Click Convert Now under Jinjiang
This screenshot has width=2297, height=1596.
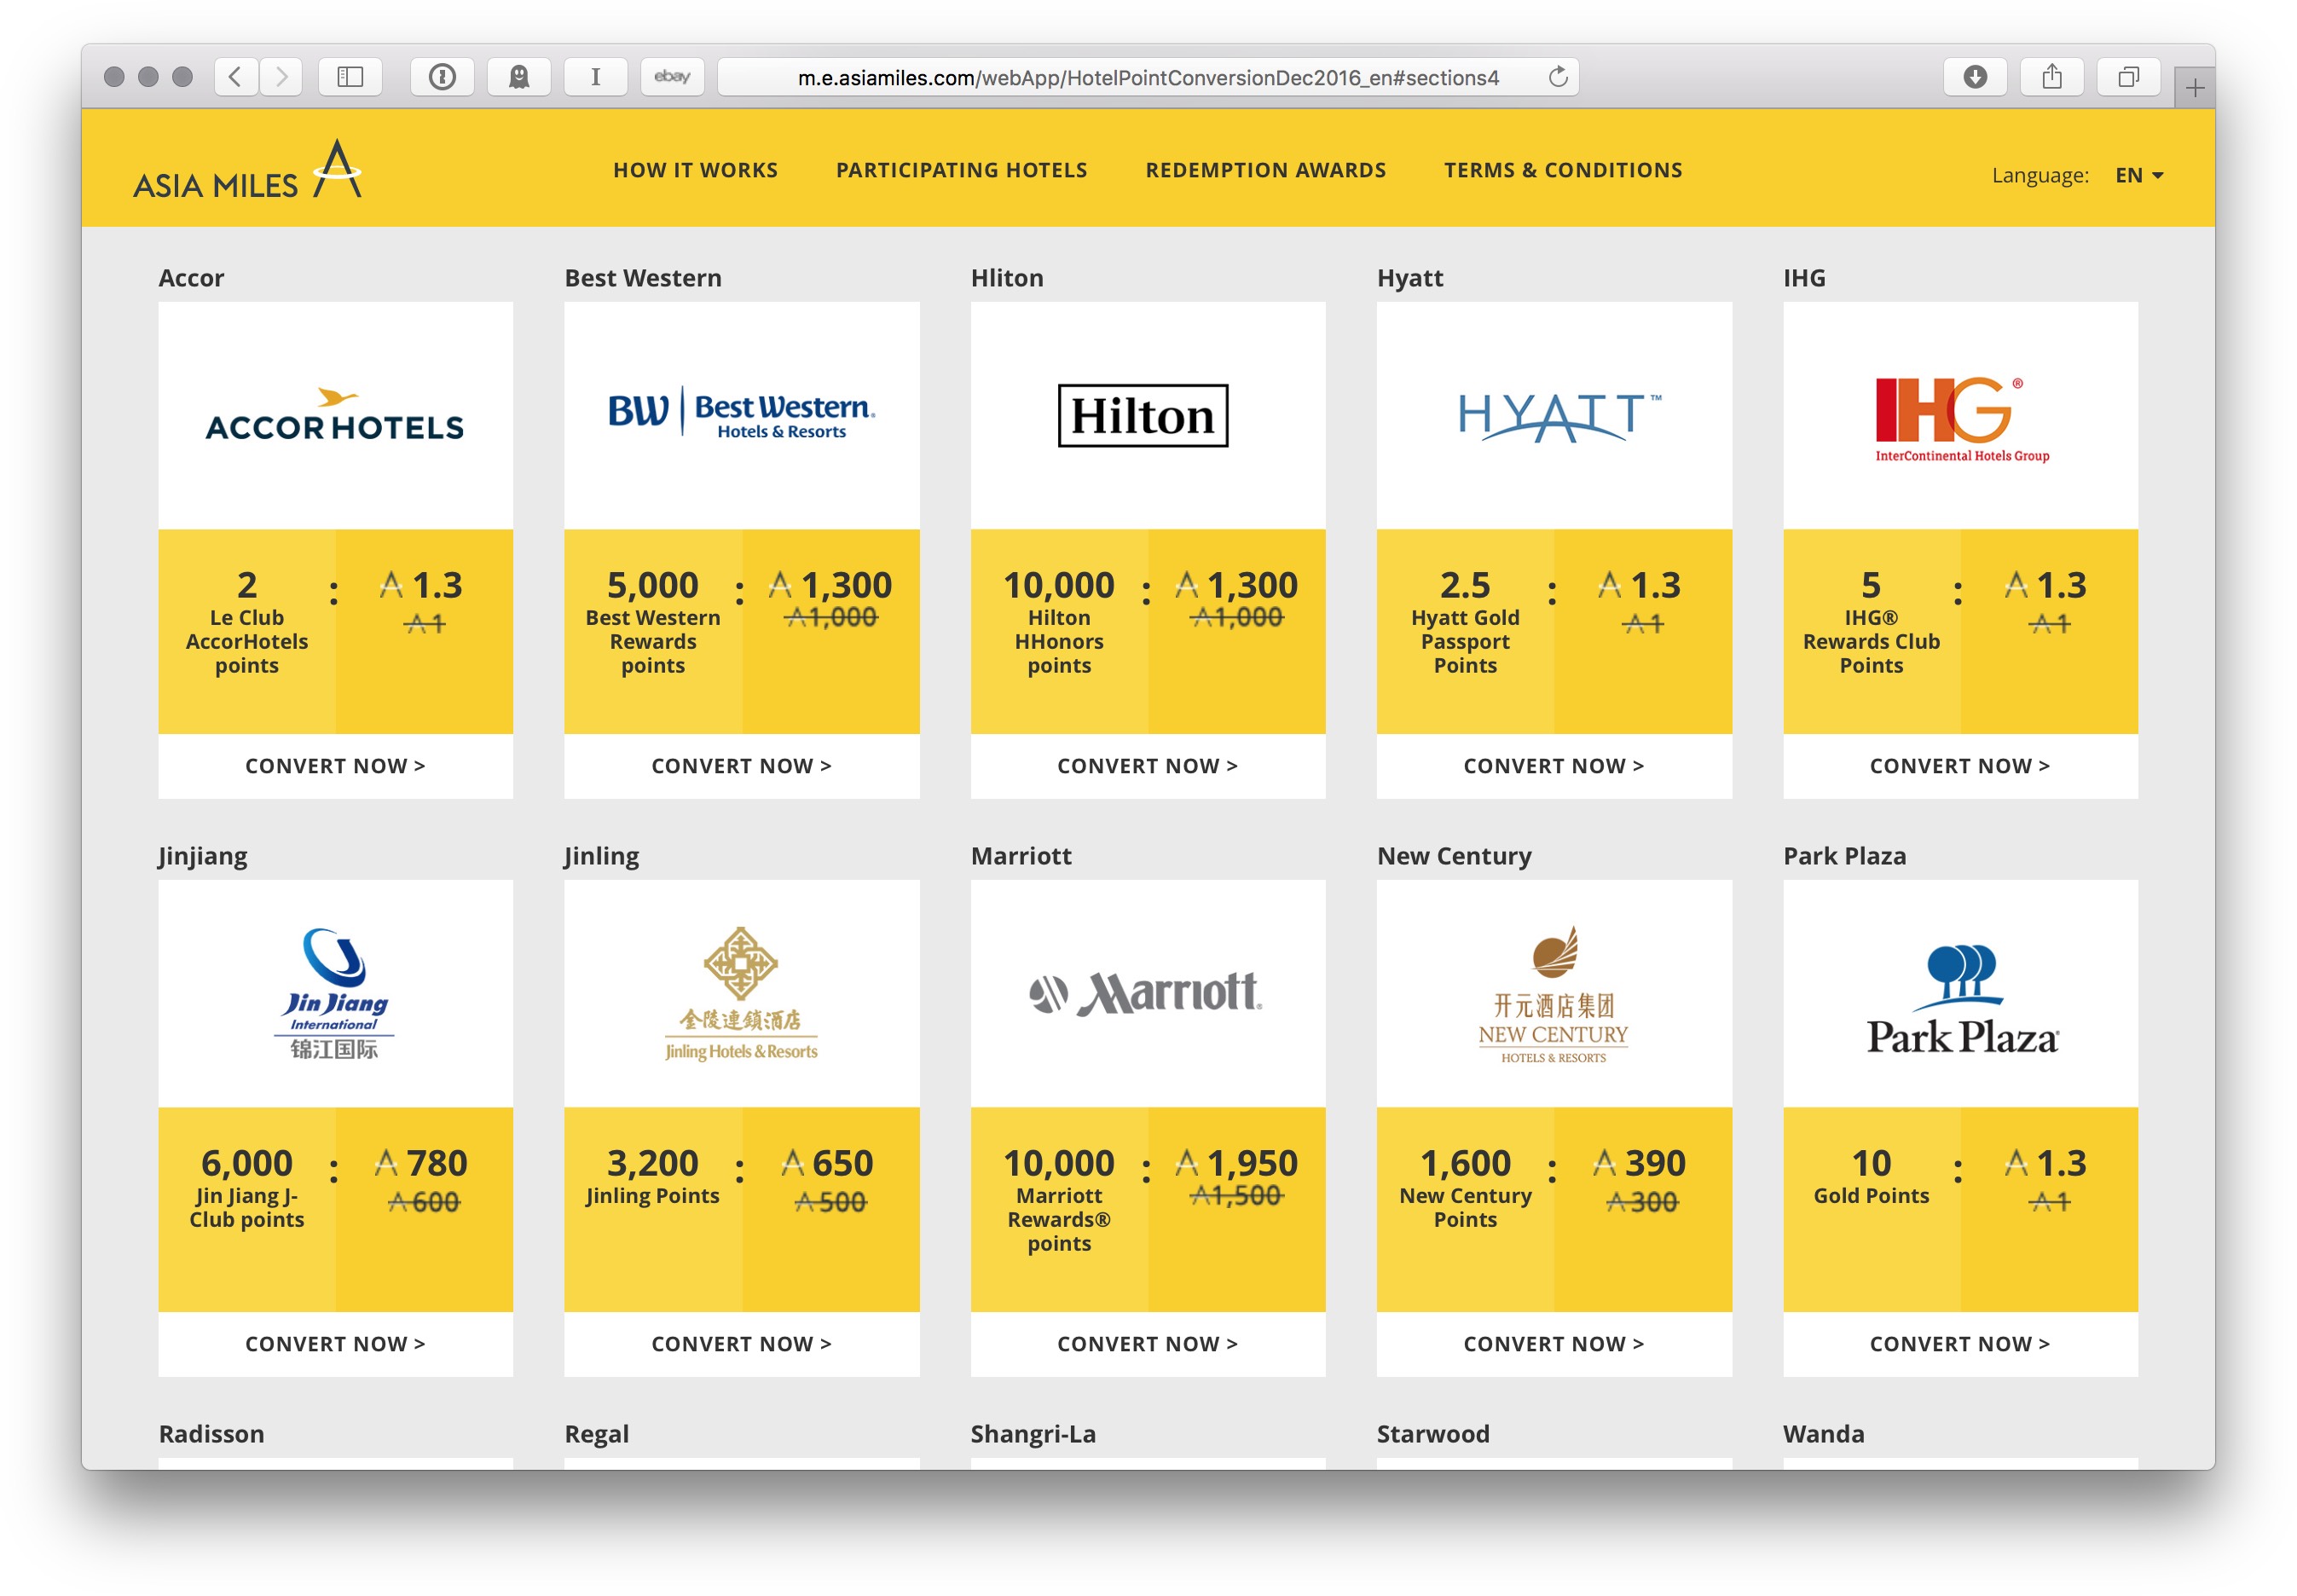pos(335,1344)
